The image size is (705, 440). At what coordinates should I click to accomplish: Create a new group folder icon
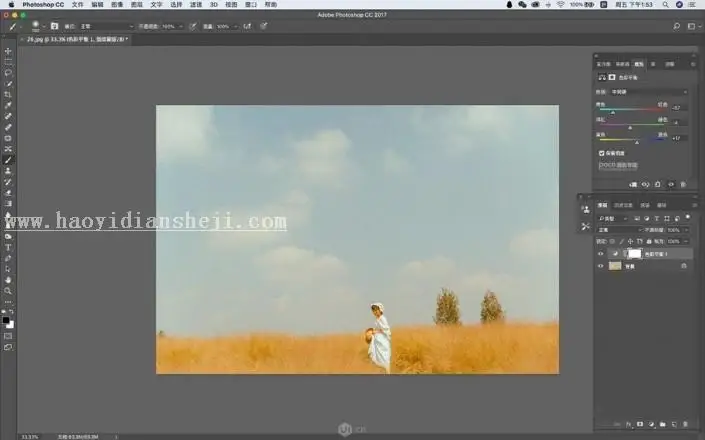663,424
